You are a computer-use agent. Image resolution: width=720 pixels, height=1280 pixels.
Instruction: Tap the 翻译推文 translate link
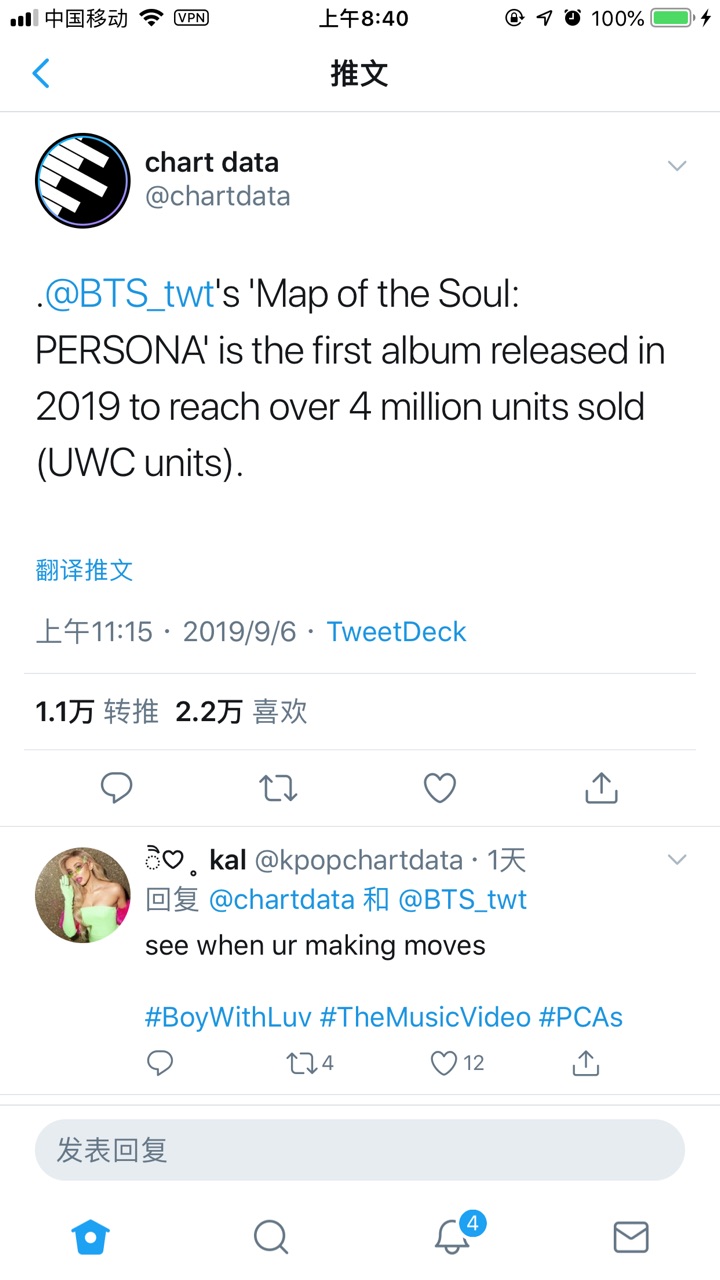click(x=84, y=571)
